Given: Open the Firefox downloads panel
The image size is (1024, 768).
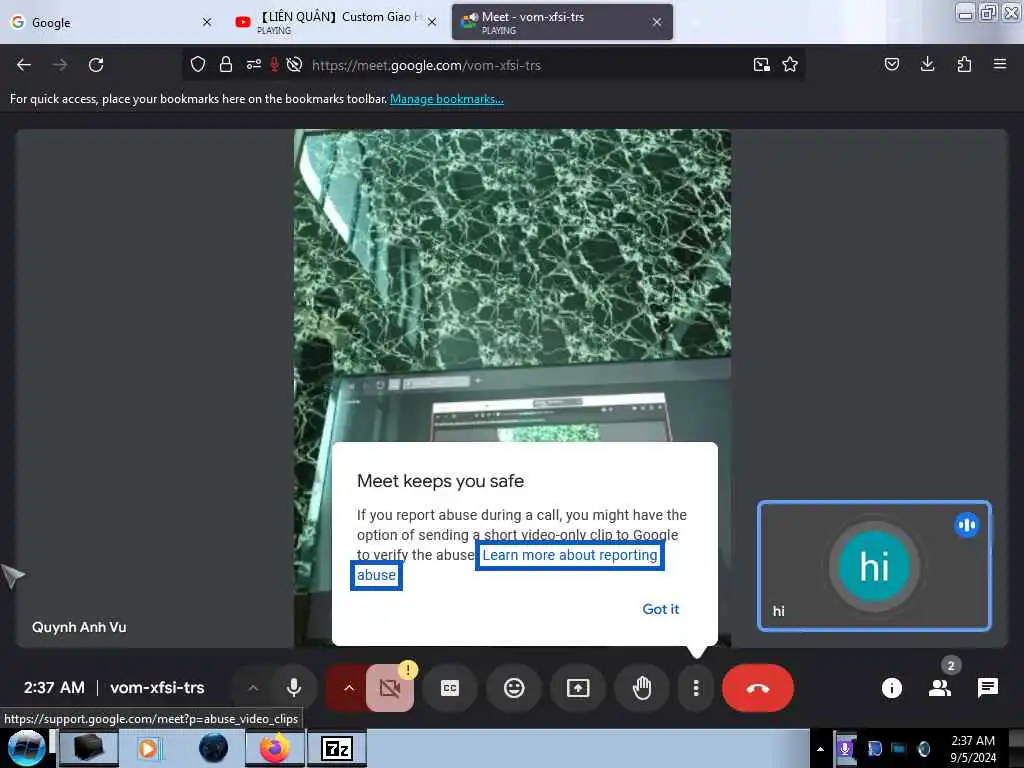Looking at the screenshot, I should 927,65.
